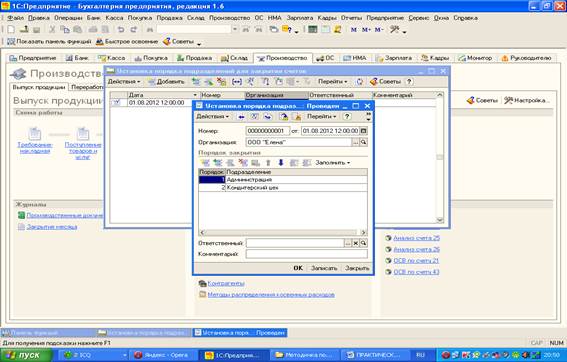Move row down with blue down arrow

pos(281,163)
